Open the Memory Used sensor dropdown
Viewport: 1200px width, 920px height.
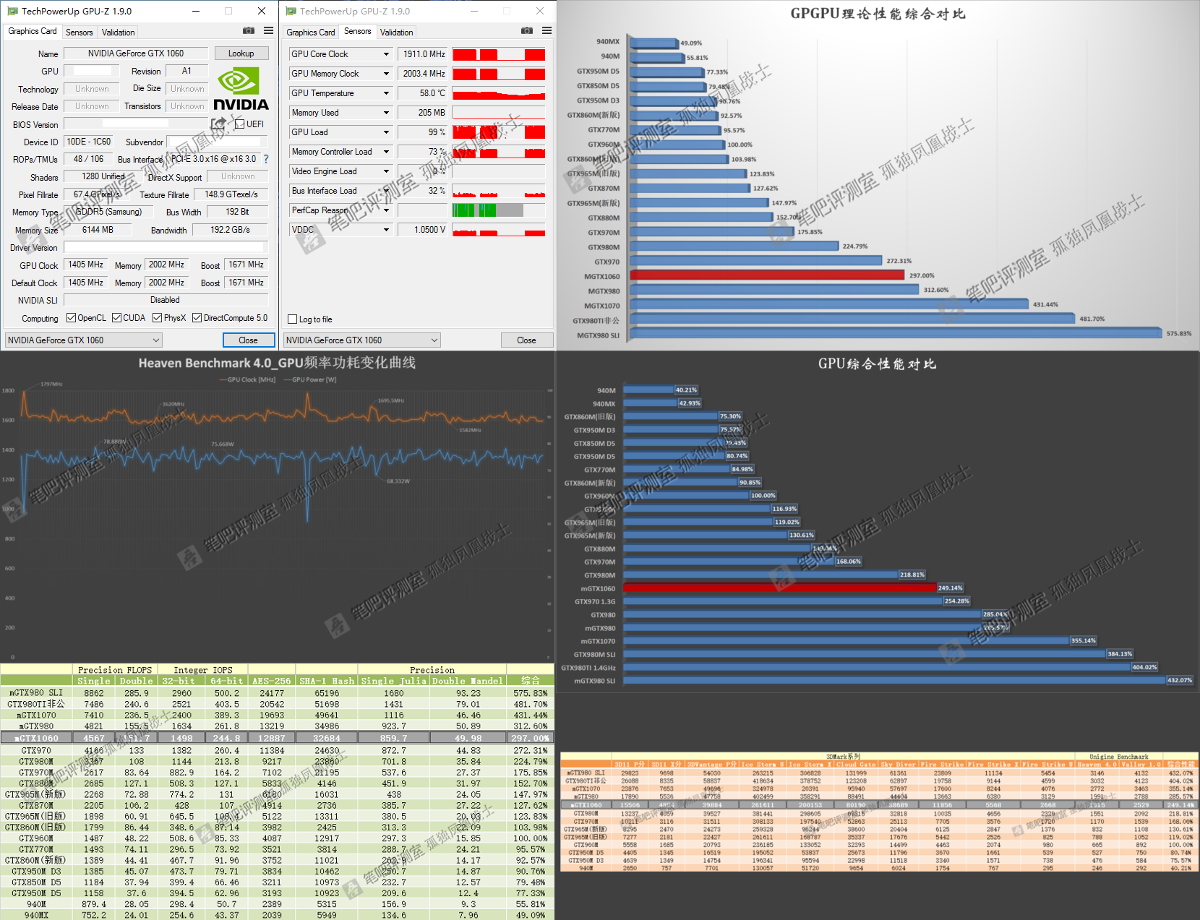[x=386, y=112]
